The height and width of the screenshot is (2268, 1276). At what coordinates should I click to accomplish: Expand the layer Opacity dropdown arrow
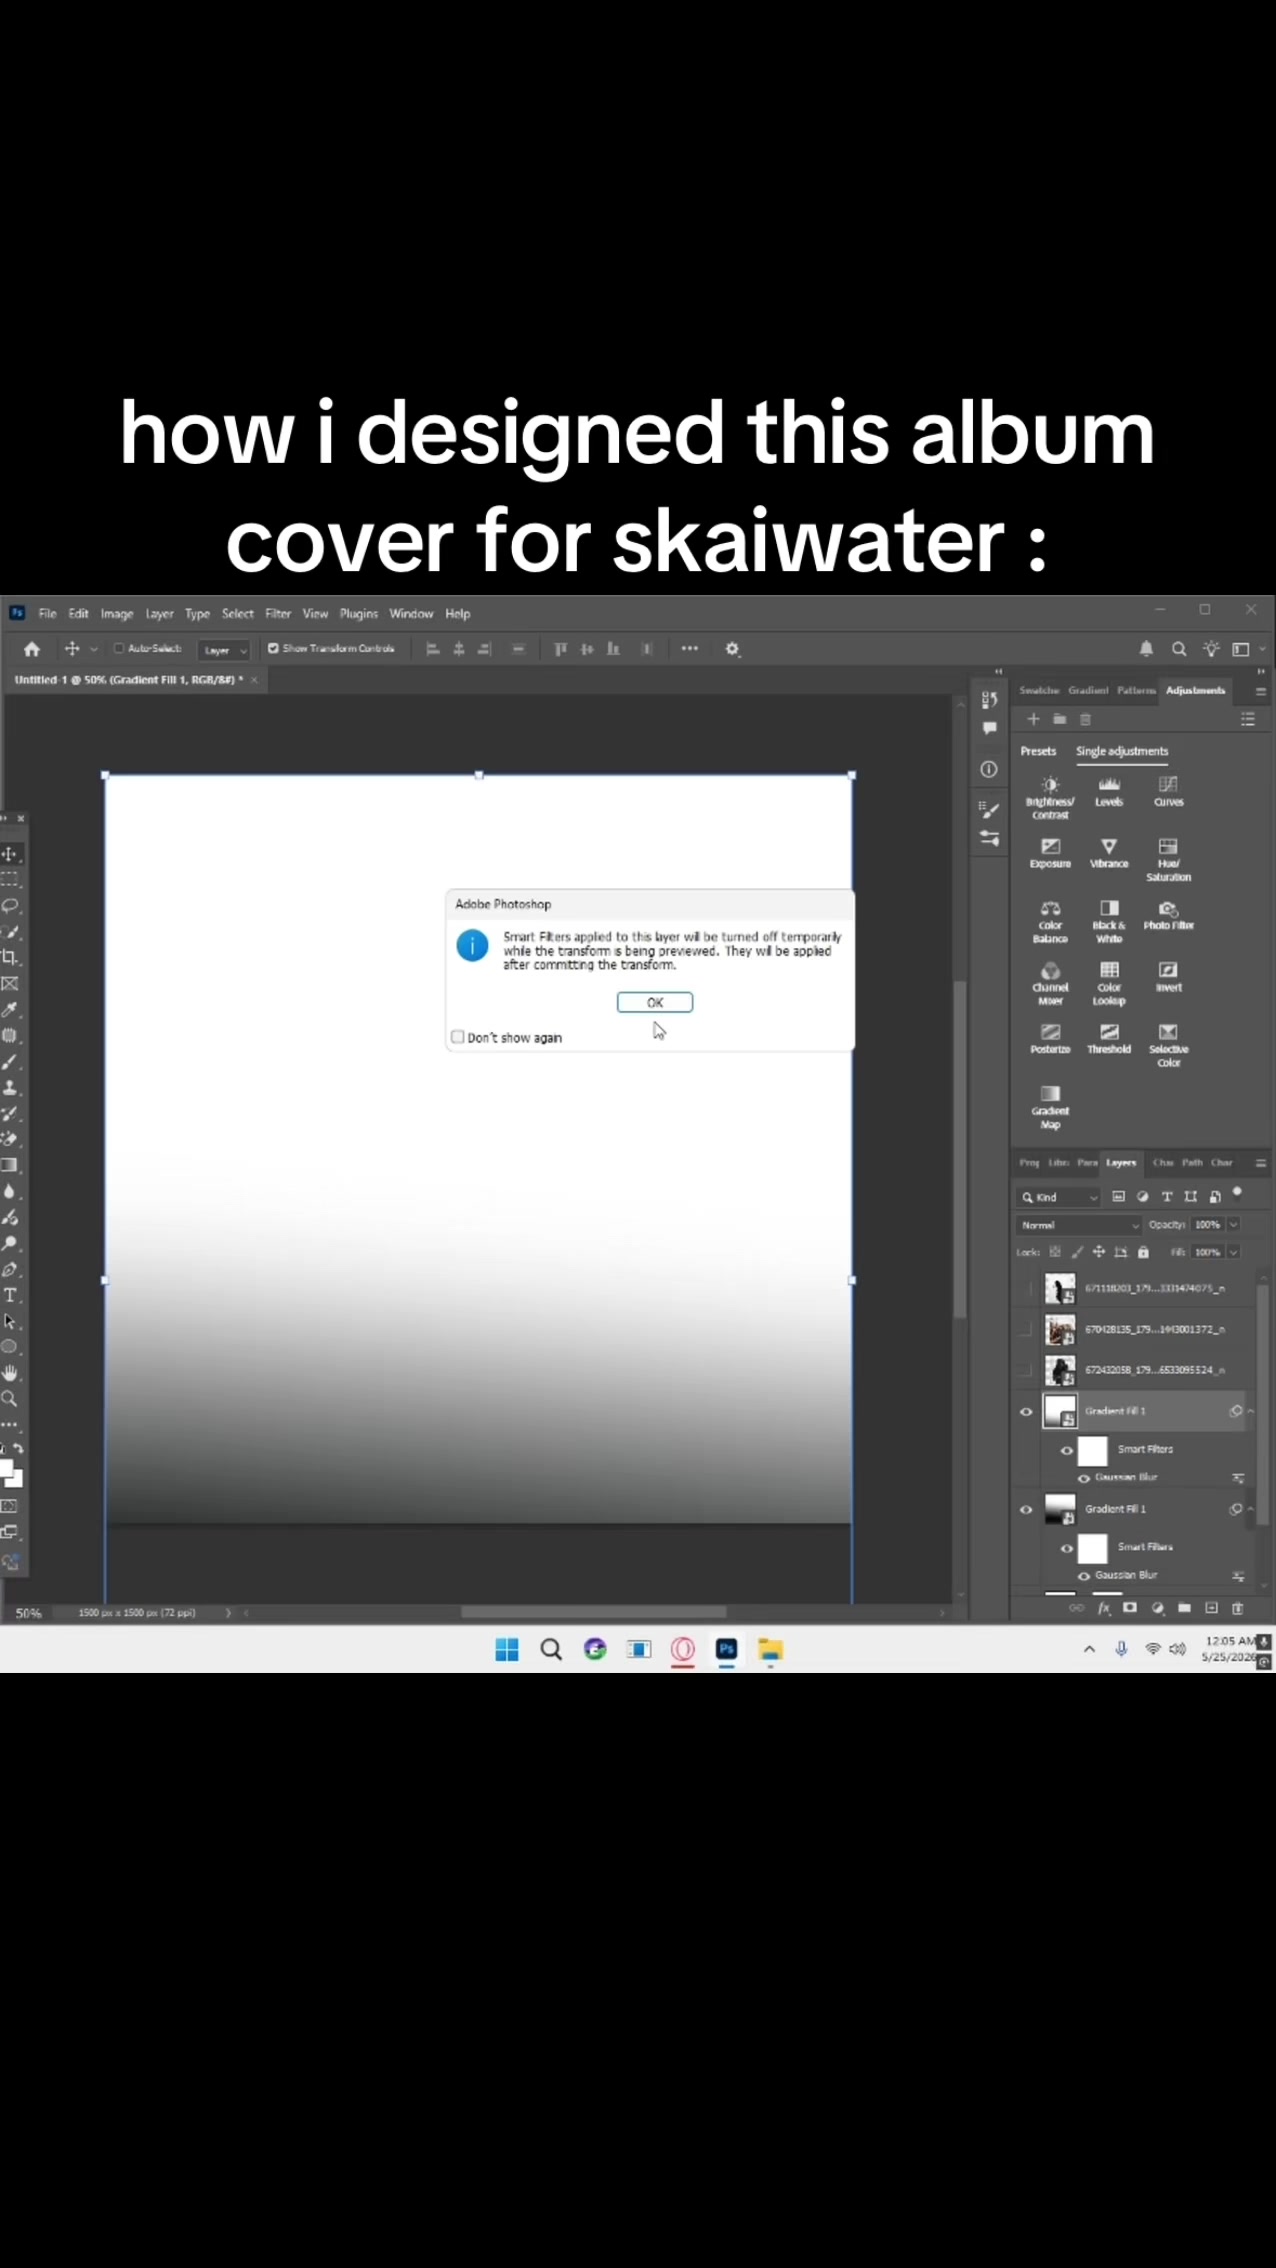[1233, 1225]
